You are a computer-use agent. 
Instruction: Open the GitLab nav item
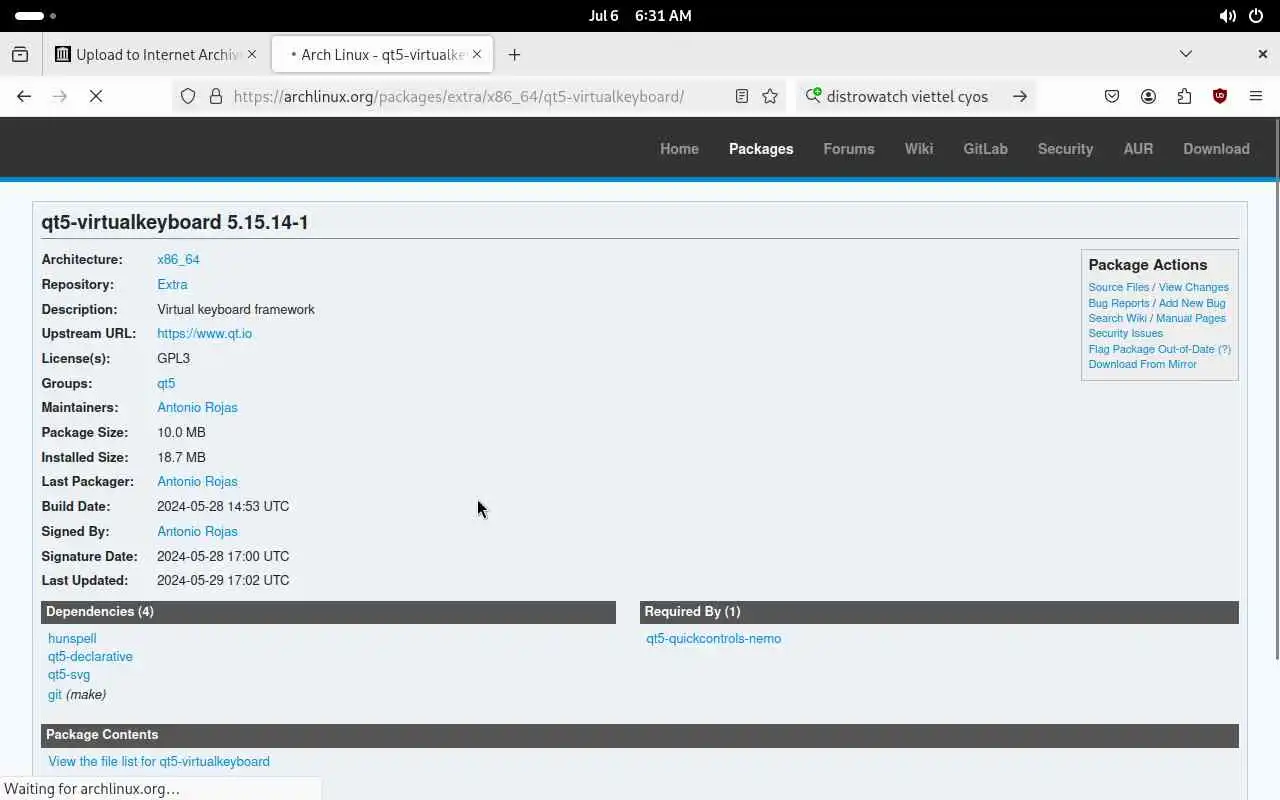click(985, 149)
